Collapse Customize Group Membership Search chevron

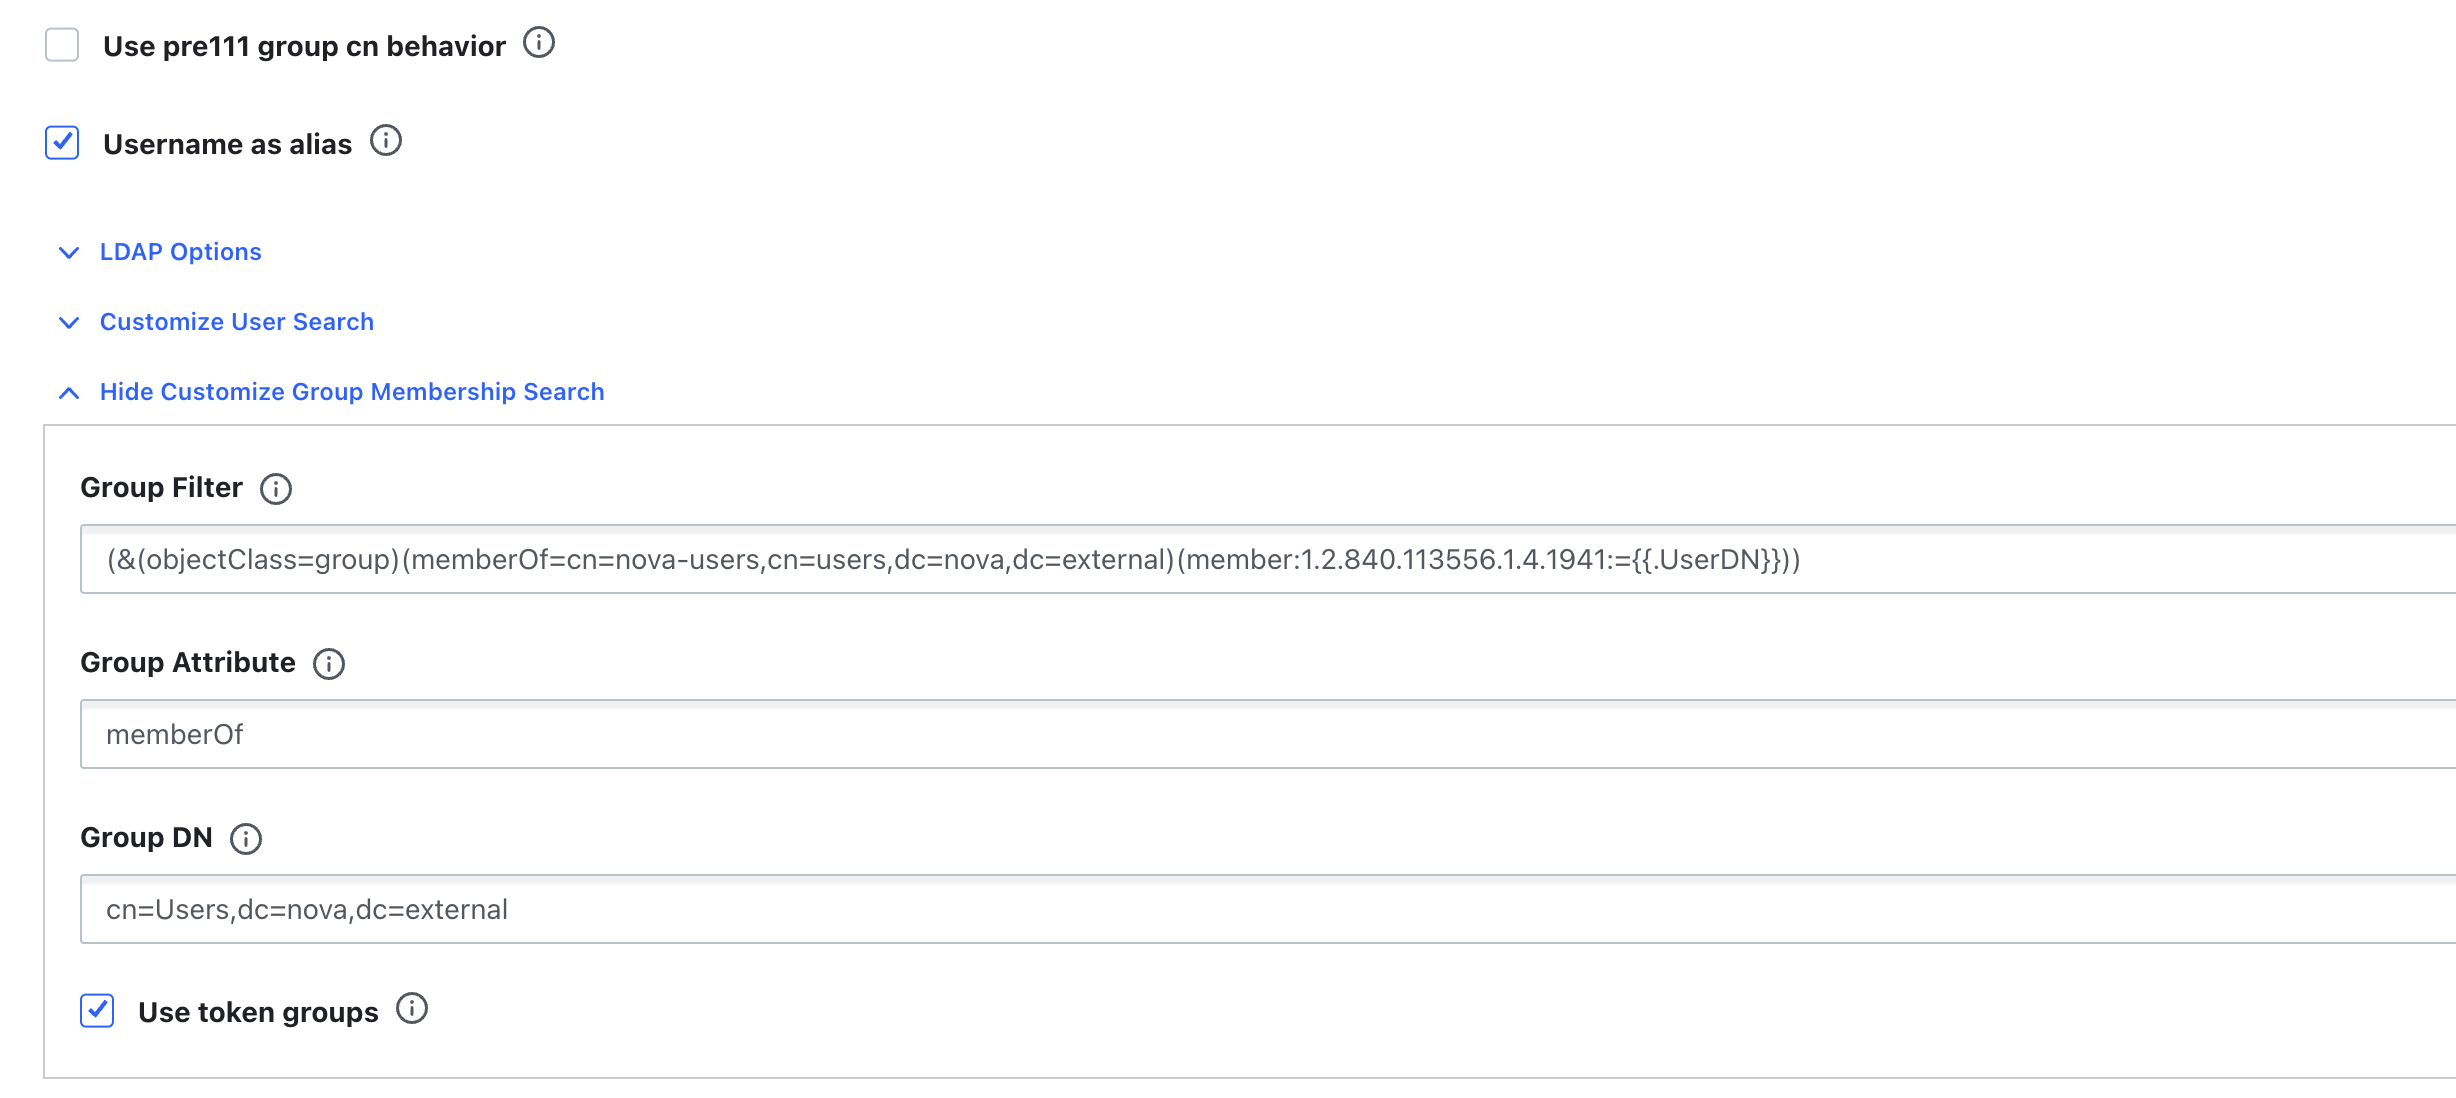[69, 393]
